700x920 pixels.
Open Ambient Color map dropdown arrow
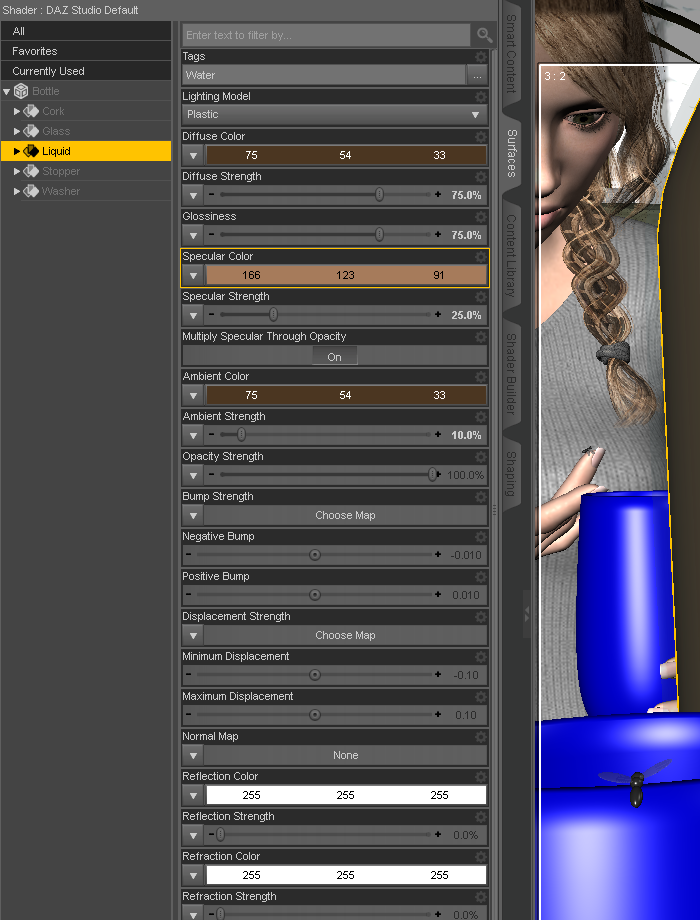(193, 395)
